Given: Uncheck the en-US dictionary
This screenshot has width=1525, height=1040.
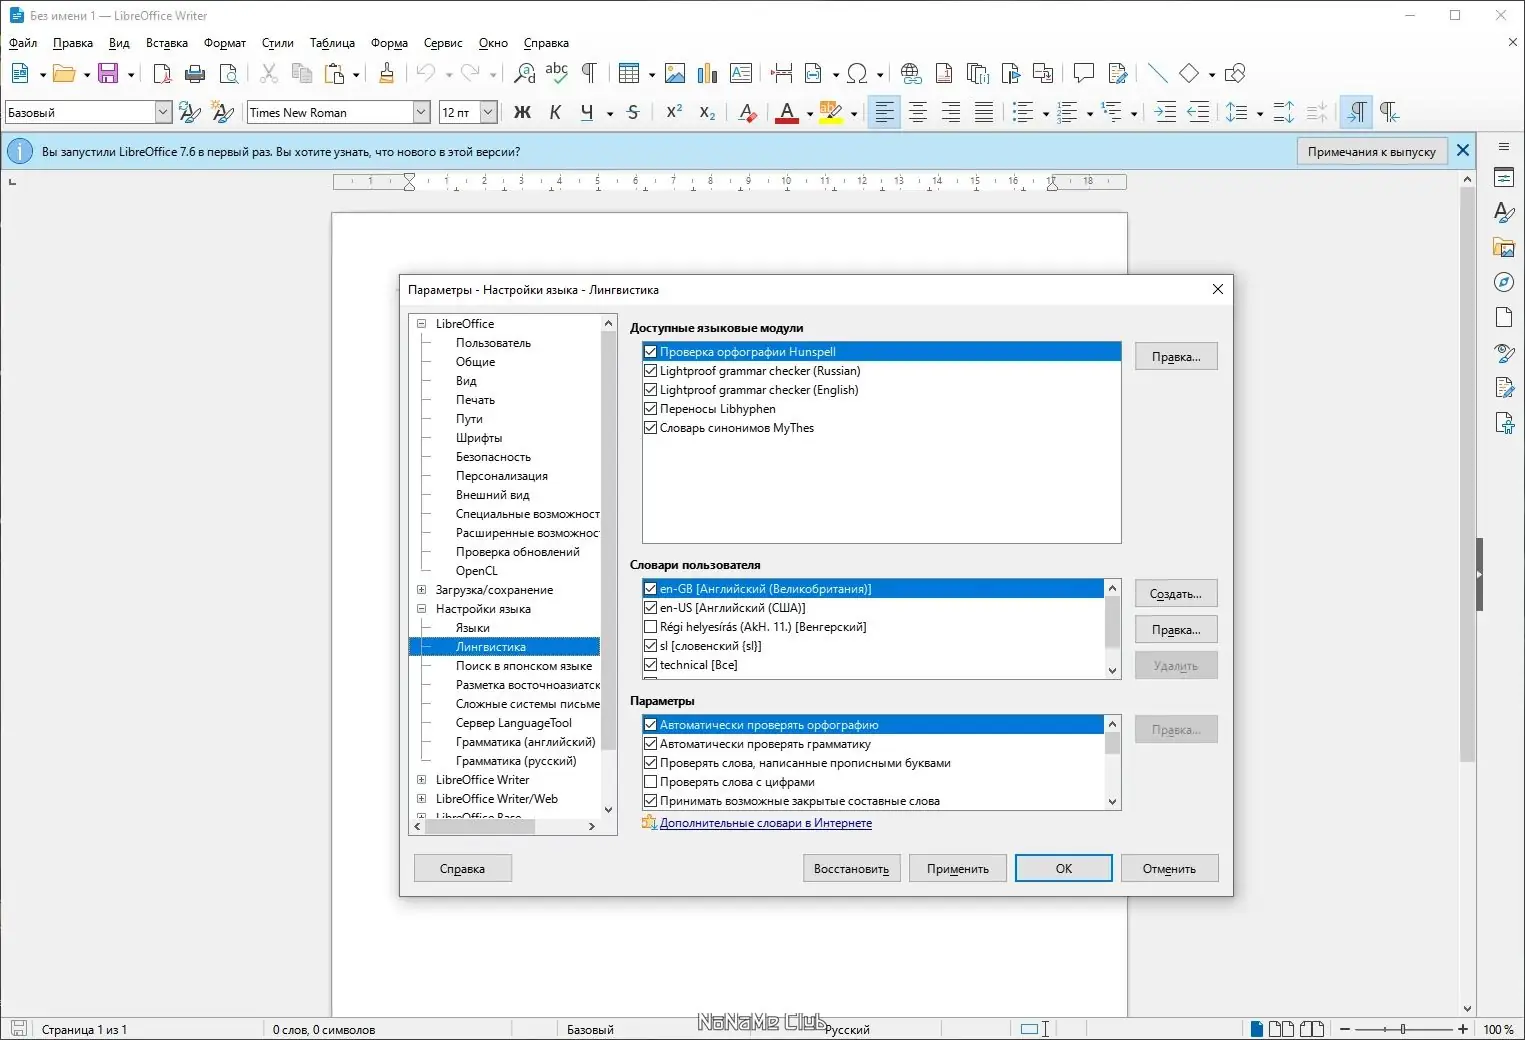Looking at the screenshot, I should [648, 607].
